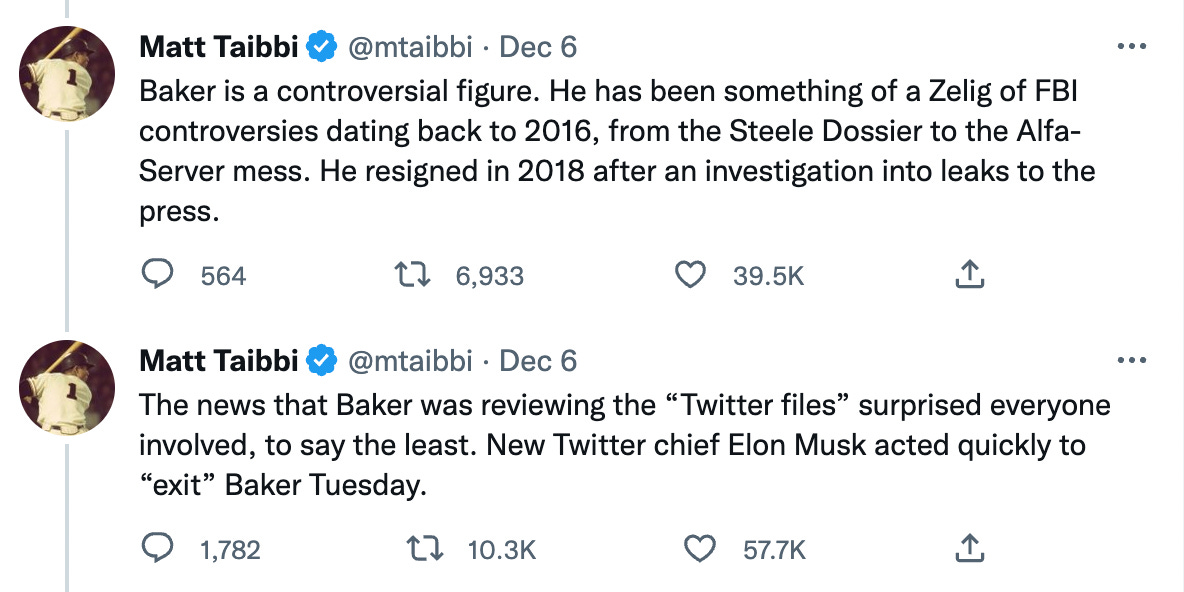Open the @mtaibbi handle on second tweet
Screen dimensions: 1184x592
pos(409,361)
